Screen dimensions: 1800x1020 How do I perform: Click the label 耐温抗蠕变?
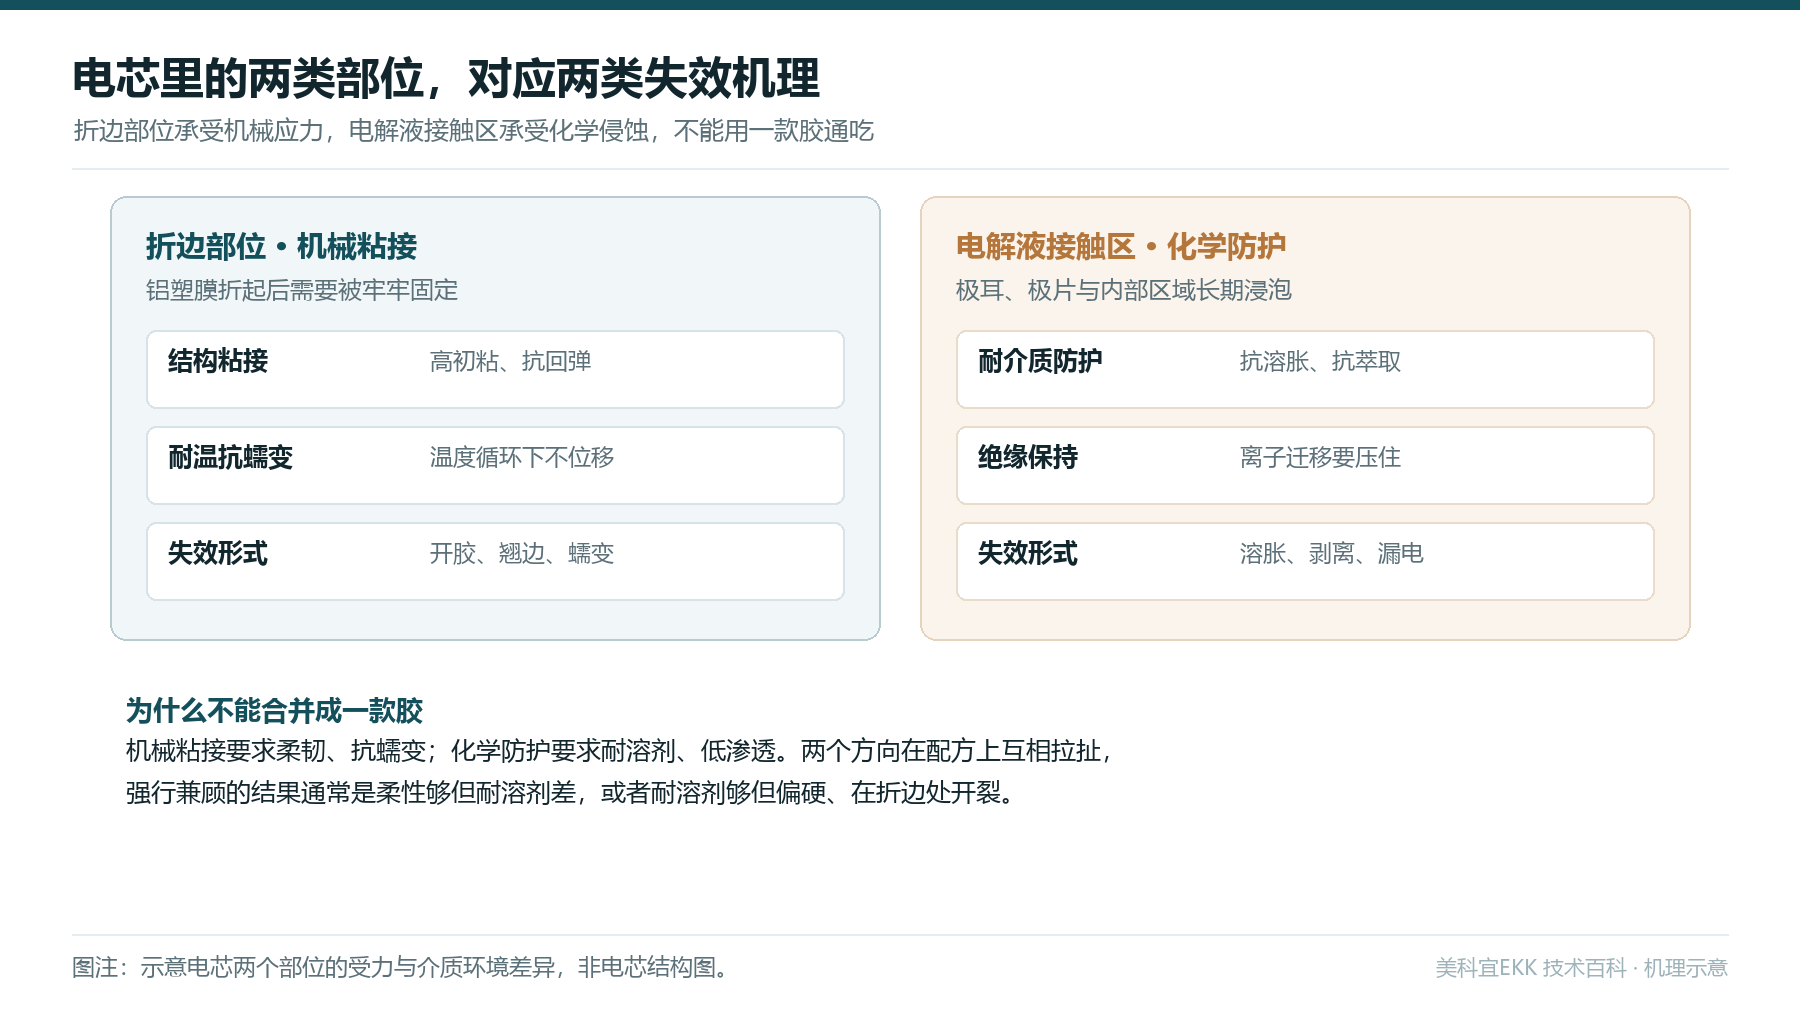pos(230,457)
